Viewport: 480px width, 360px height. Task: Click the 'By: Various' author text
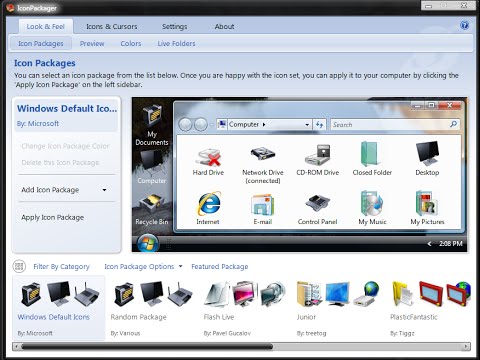click(x=125, y=333)
